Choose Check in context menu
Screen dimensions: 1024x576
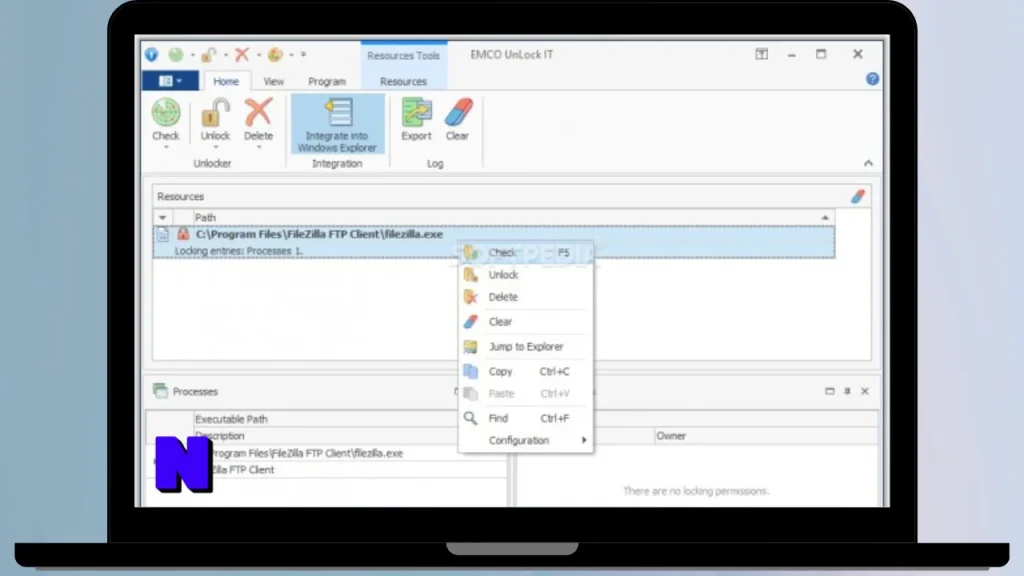pos(525,253)
